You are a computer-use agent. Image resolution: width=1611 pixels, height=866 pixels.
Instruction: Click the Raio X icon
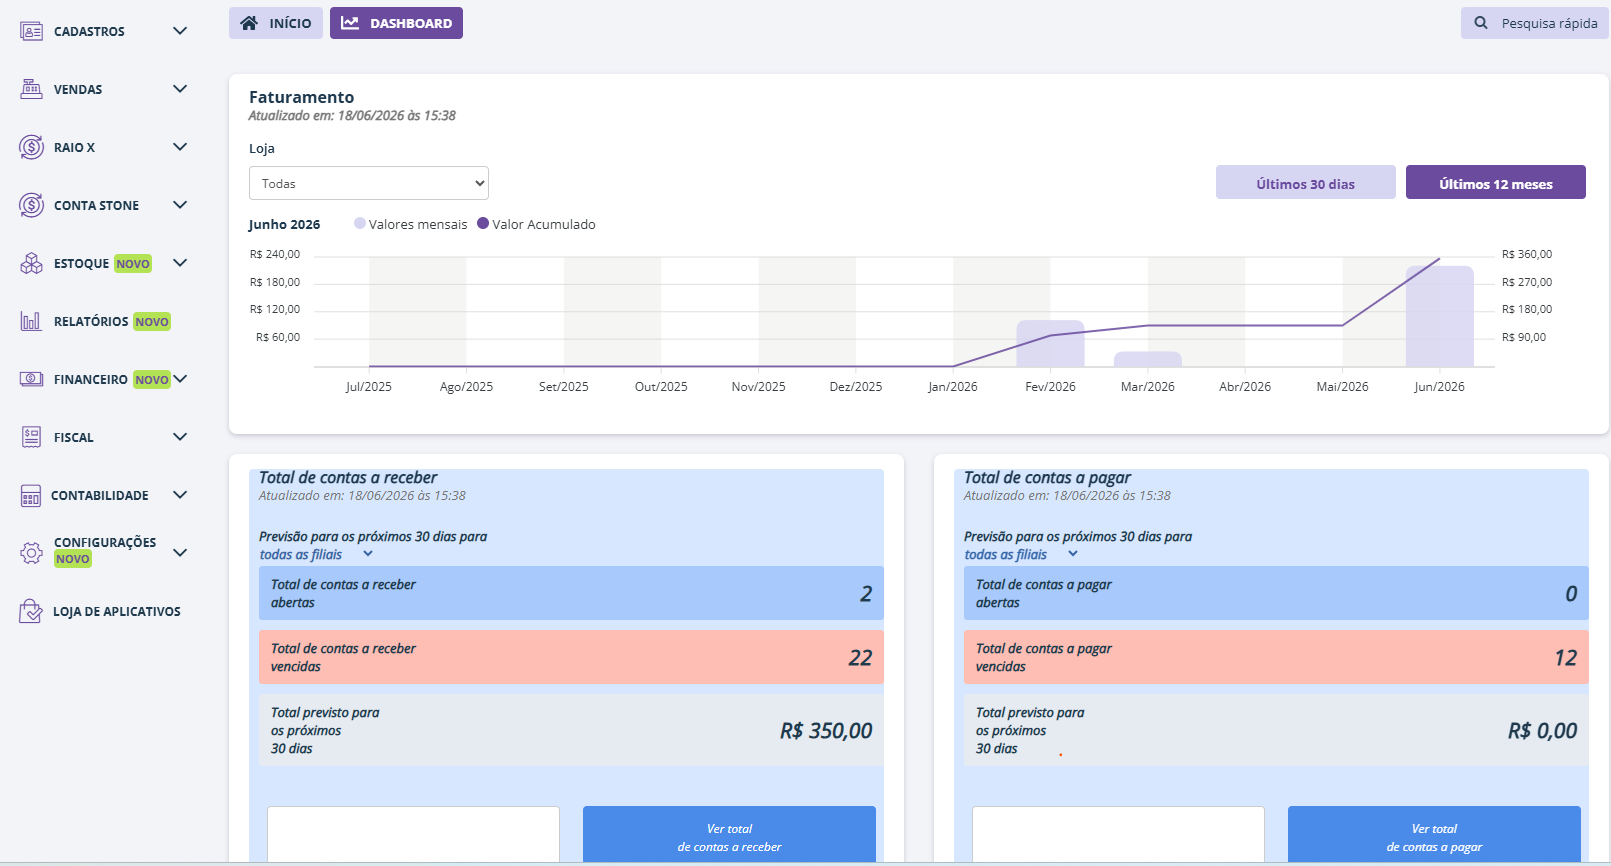click(31, 147)
